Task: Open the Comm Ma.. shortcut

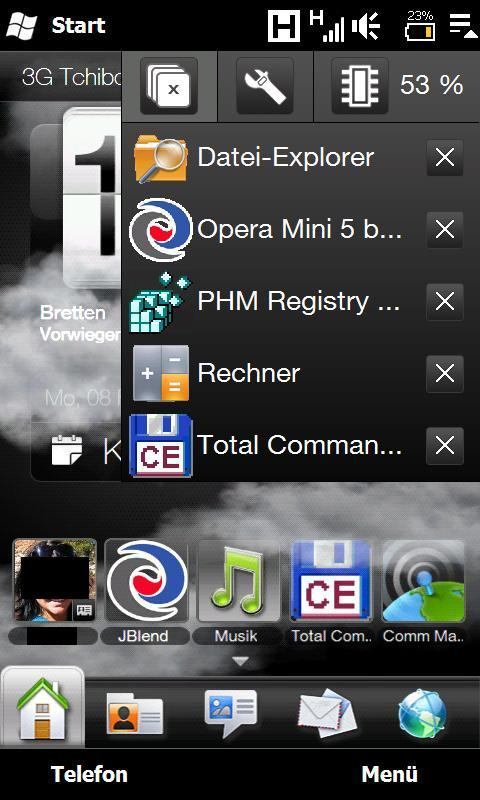Action: pyautogui.click(x=423, y=581)
